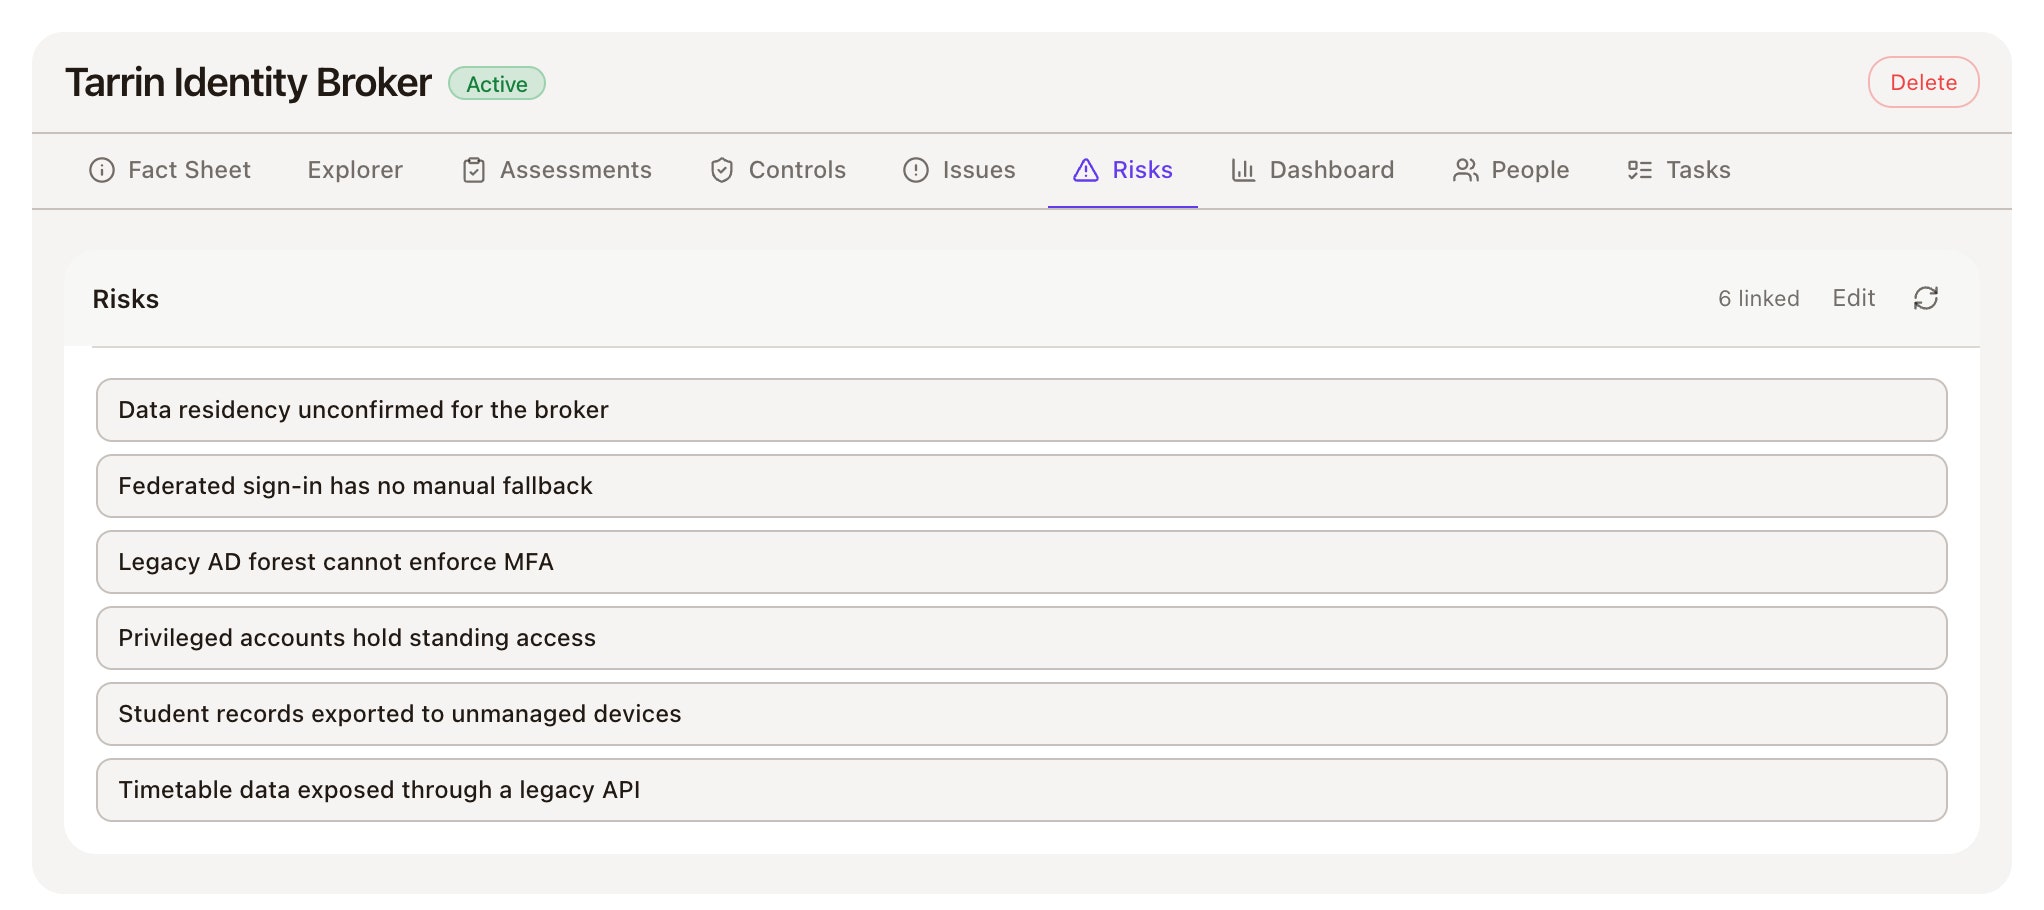Open the Dashboard tab

[1313, 170]
